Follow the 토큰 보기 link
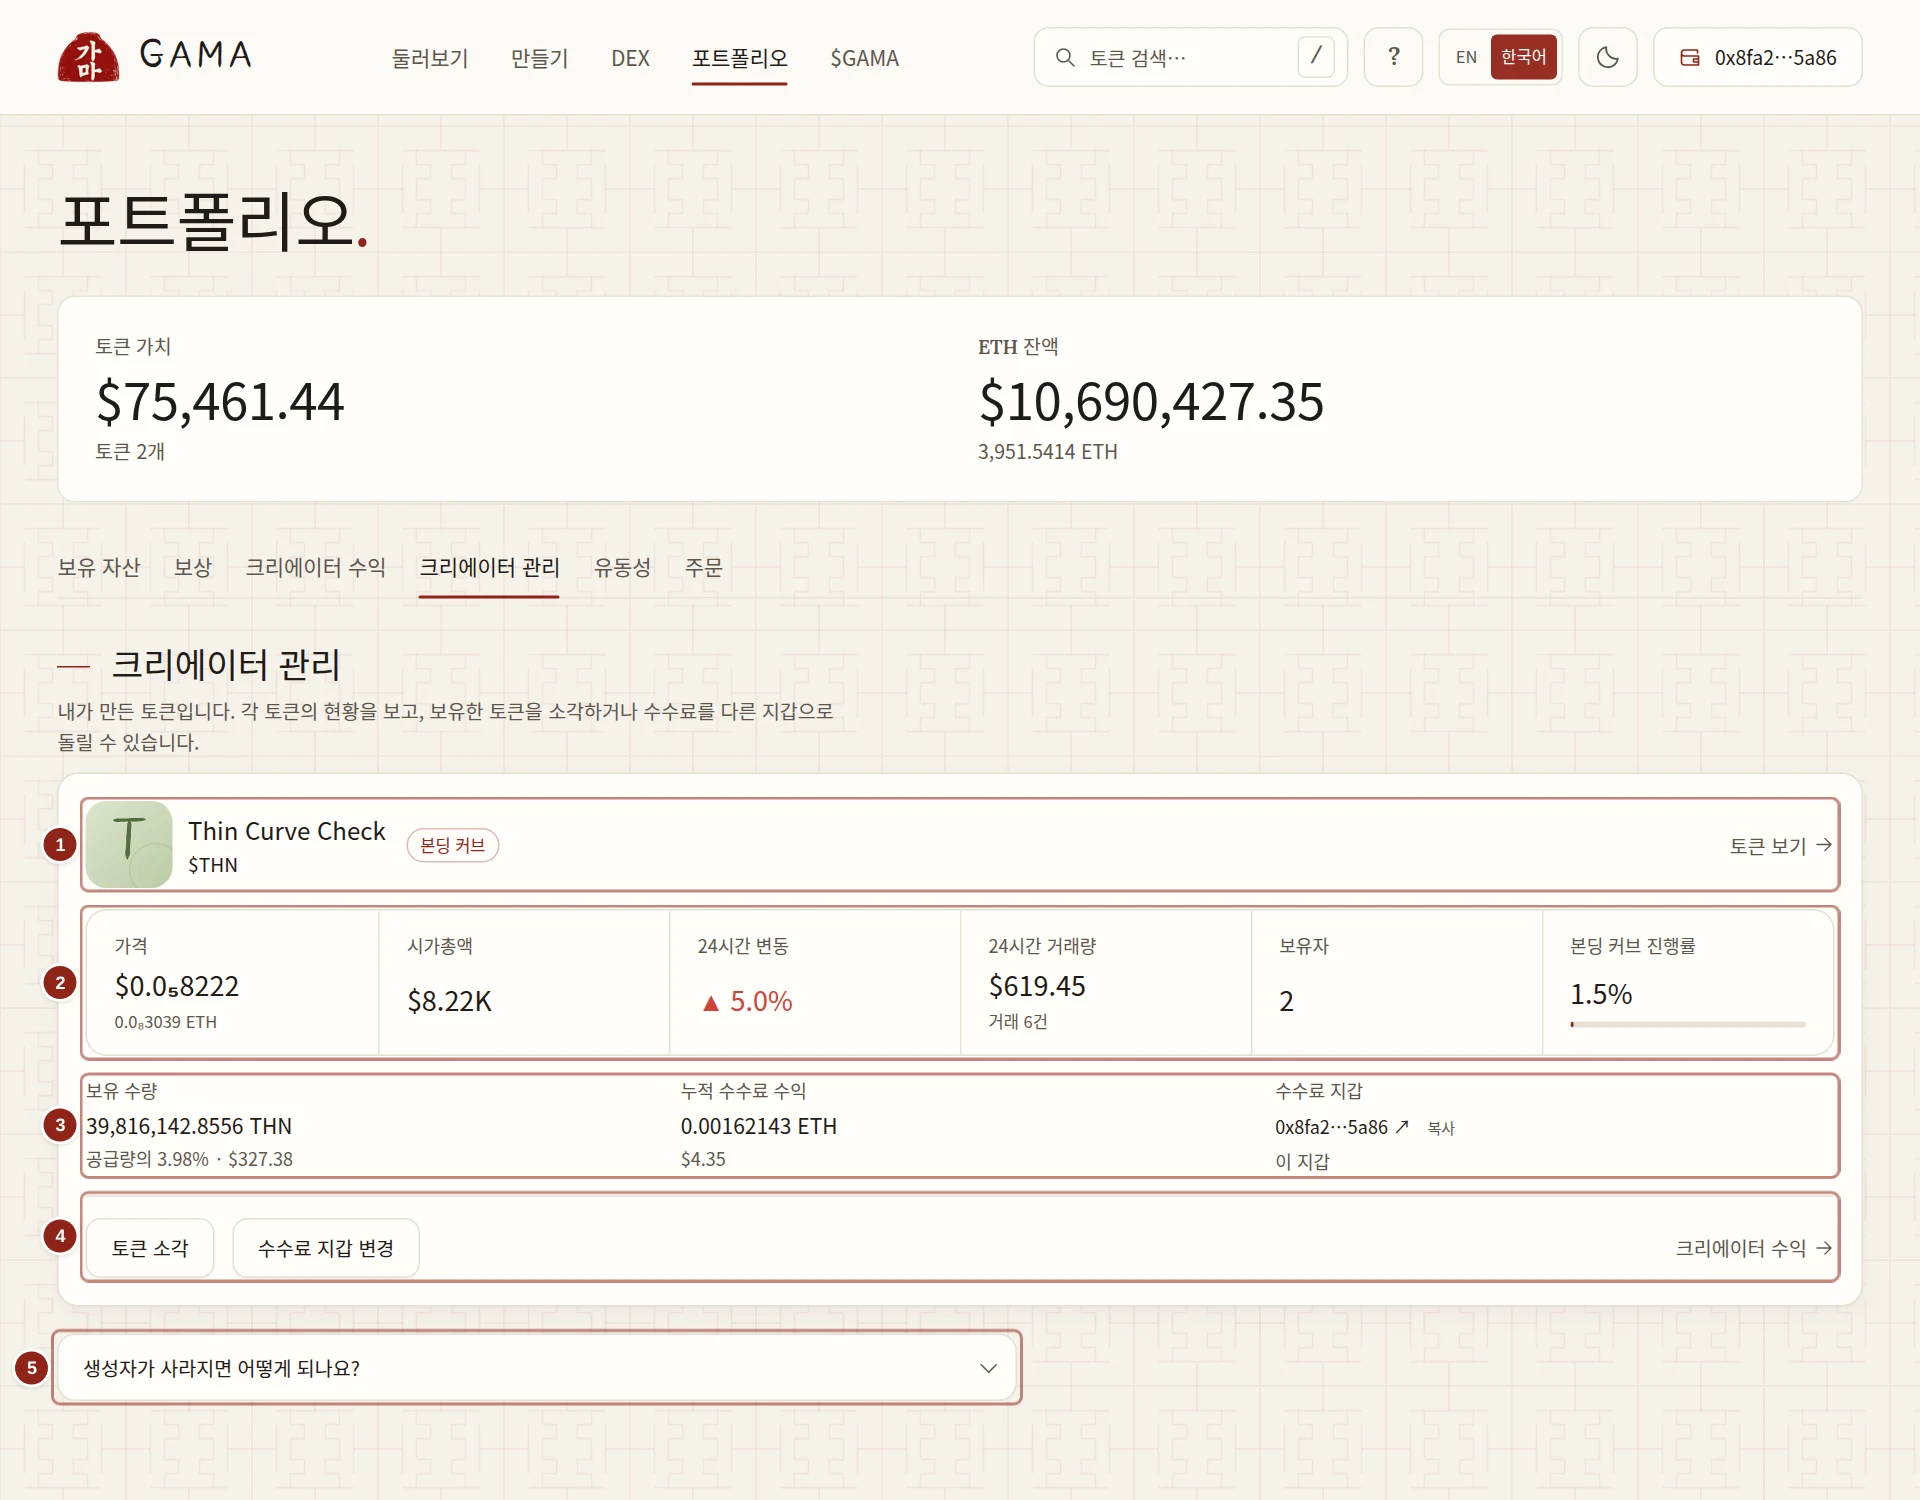This screenshot has width=1920, height=1500. click(1781, 846)
